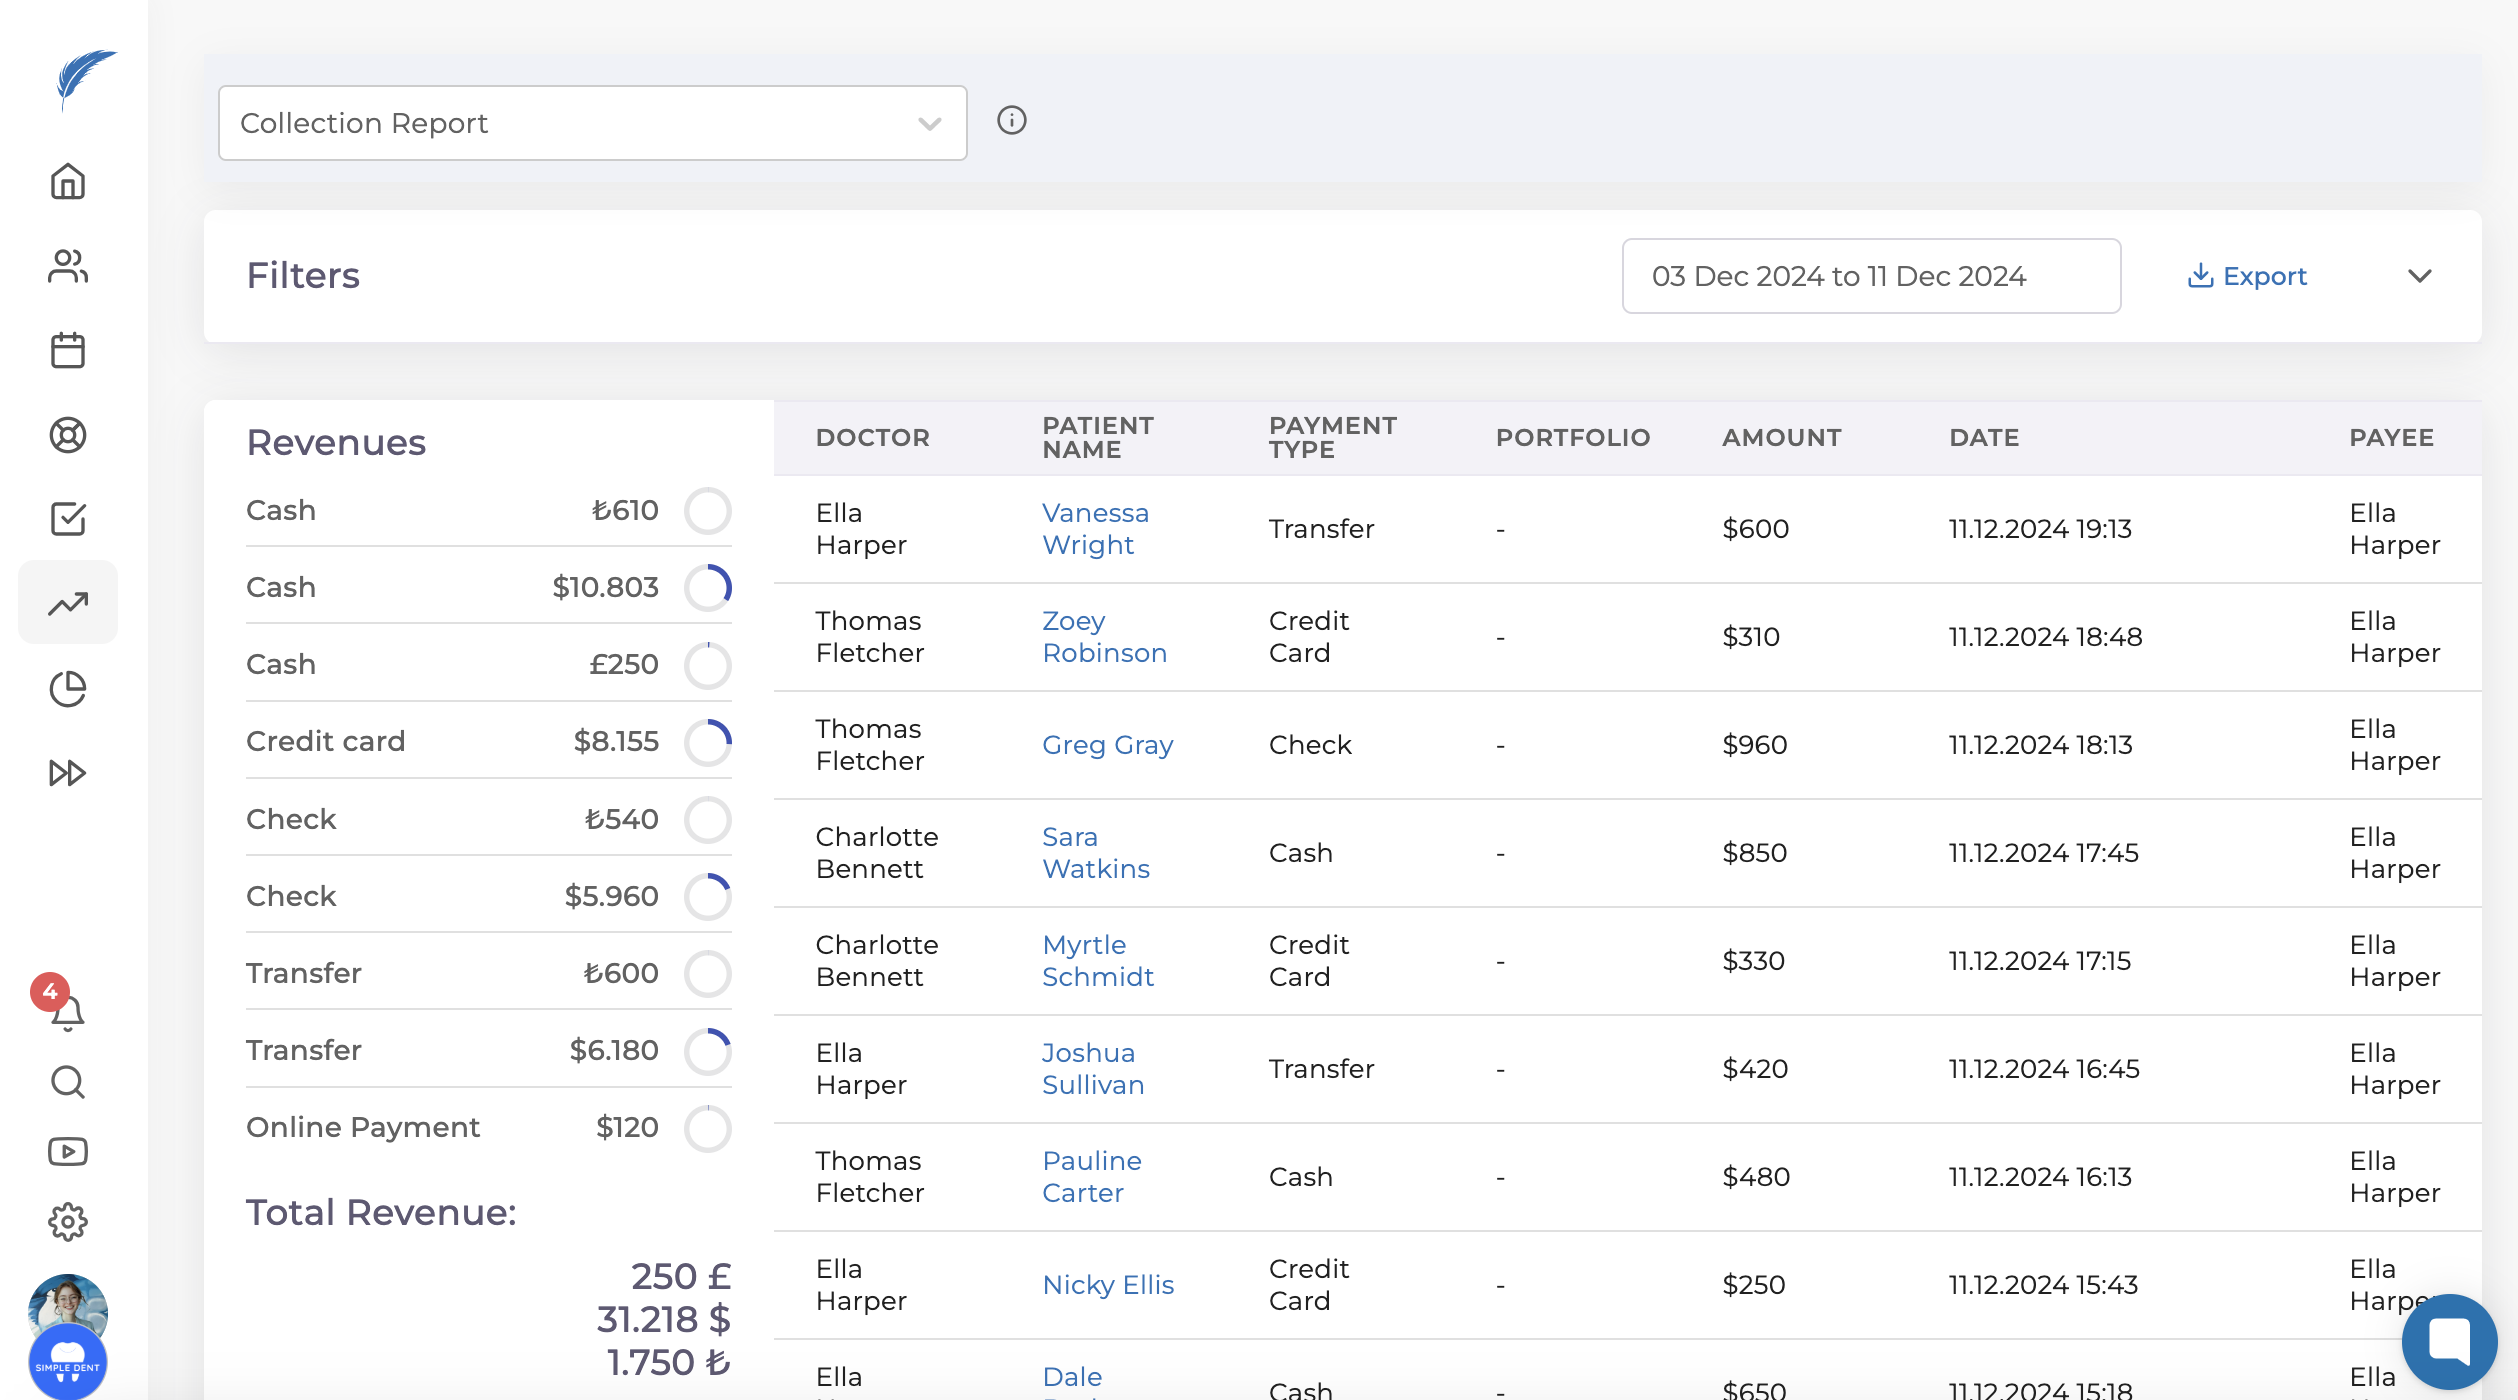Toggle the Cash ₺610 revenue circle

(707, 511)
